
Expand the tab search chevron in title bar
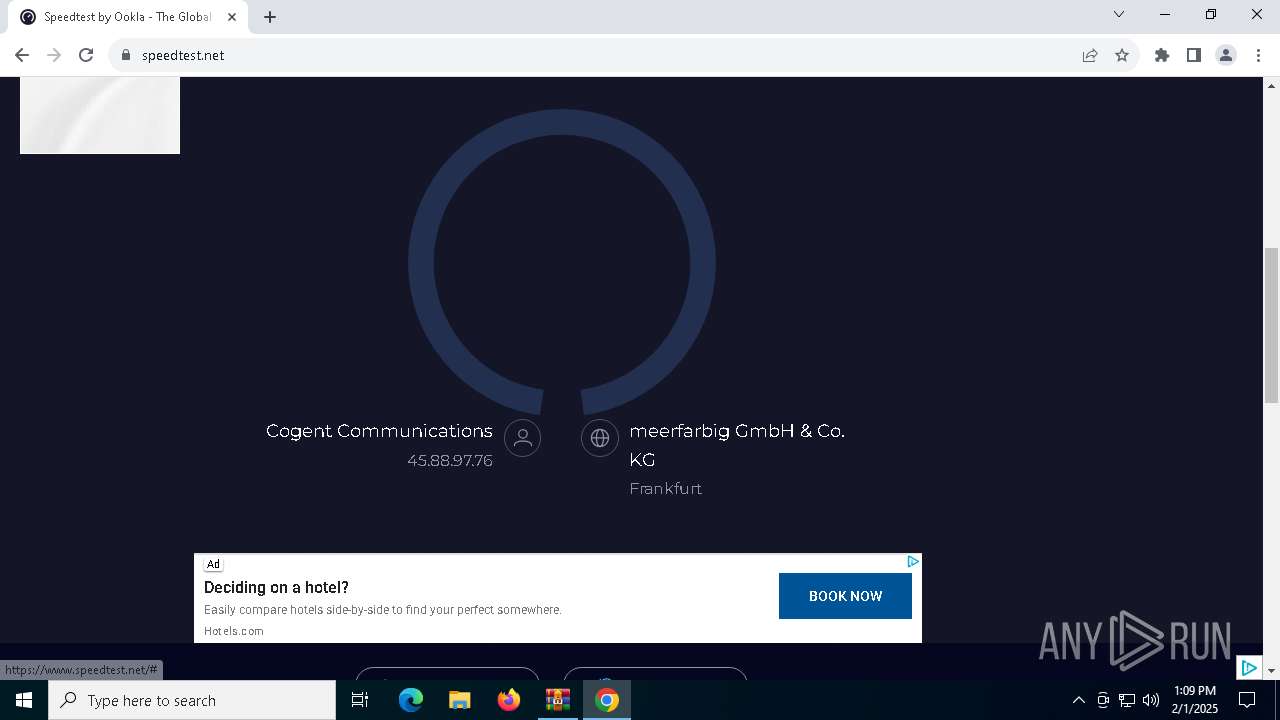1119,14
